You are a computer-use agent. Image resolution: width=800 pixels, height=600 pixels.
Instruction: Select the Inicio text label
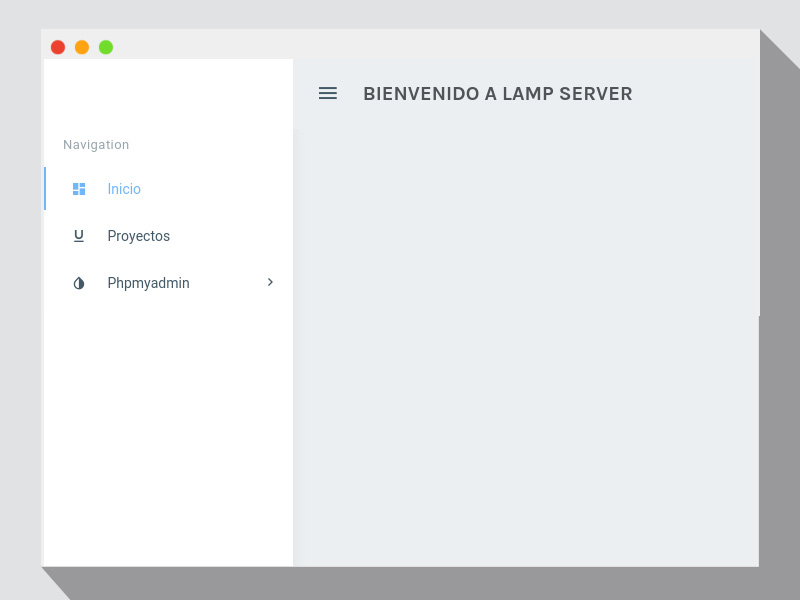point(124,189)
